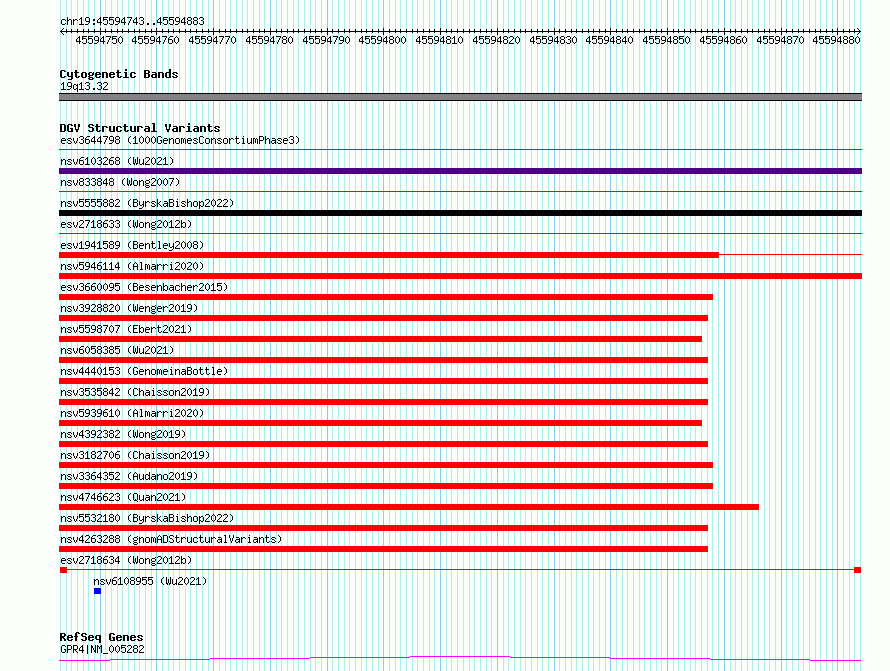Click nsv3928820 (Wenger2019) variant label
Screen dimensions: 890x671
point(129,308)
